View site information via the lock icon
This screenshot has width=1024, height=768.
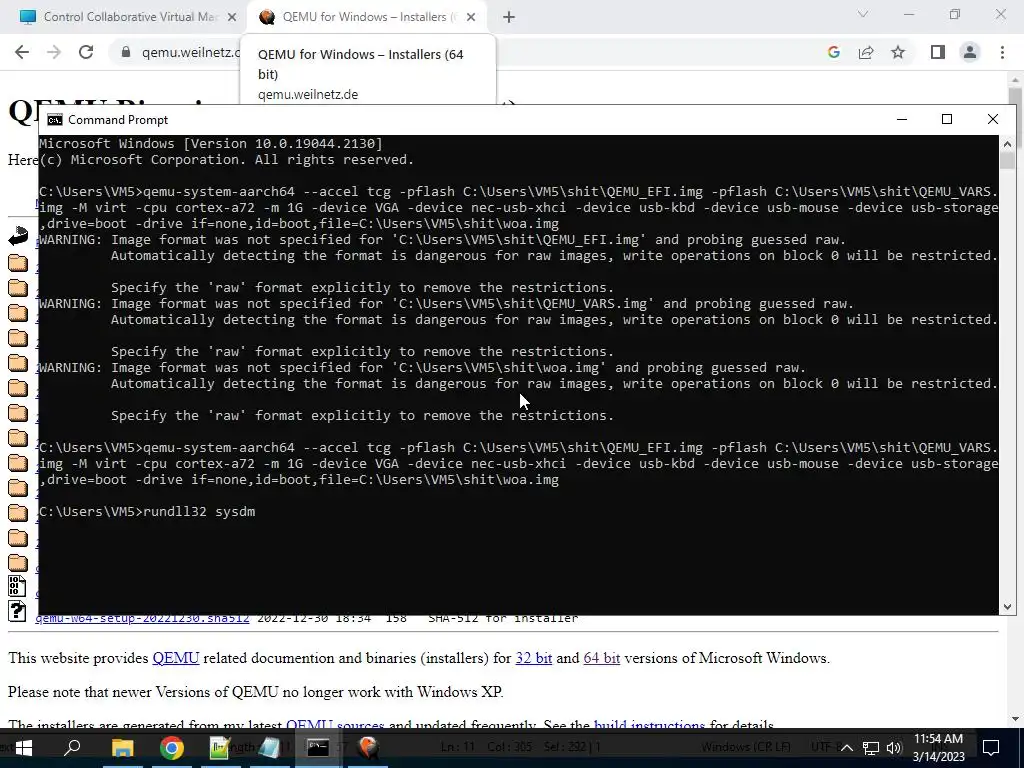[126, 52]
